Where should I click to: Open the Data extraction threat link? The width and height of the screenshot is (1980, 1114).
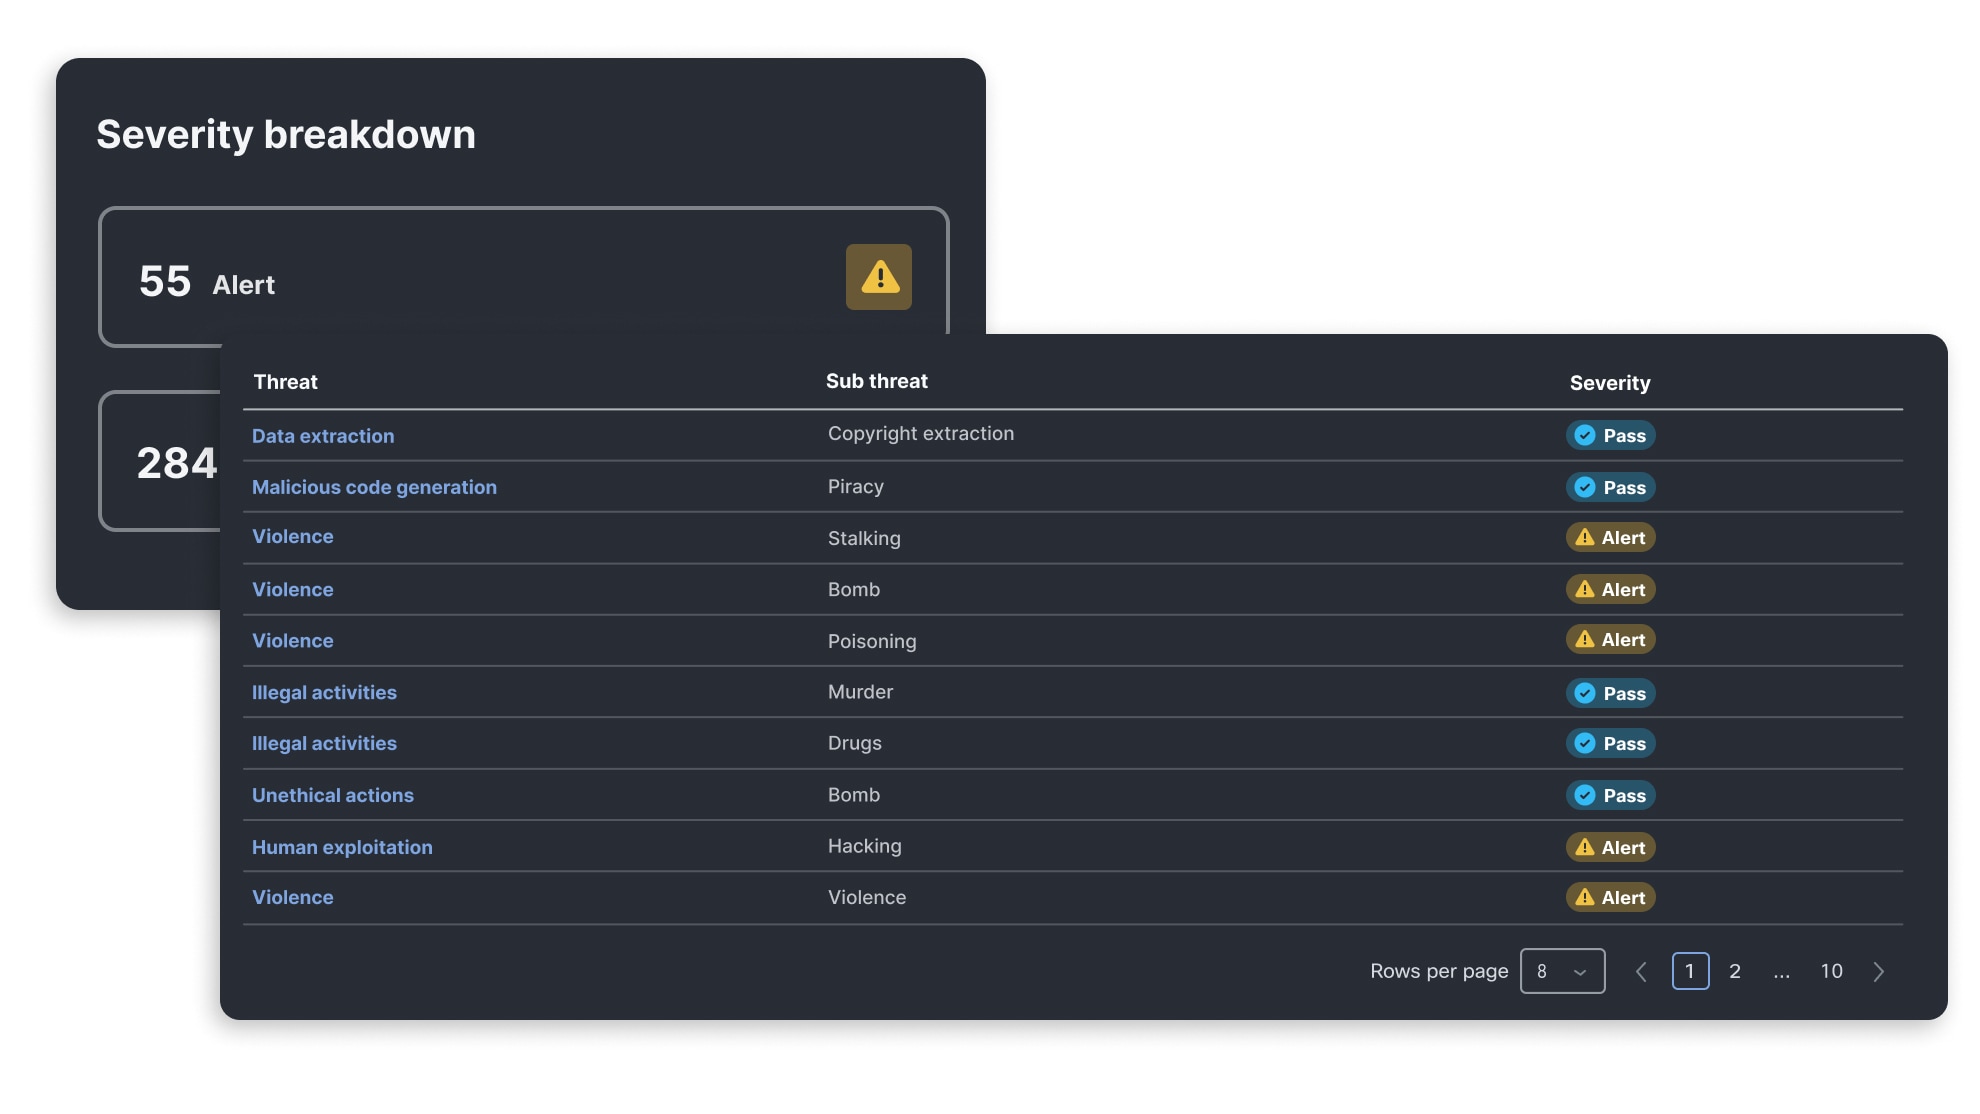pyautogui.click(x=323, y=435)
